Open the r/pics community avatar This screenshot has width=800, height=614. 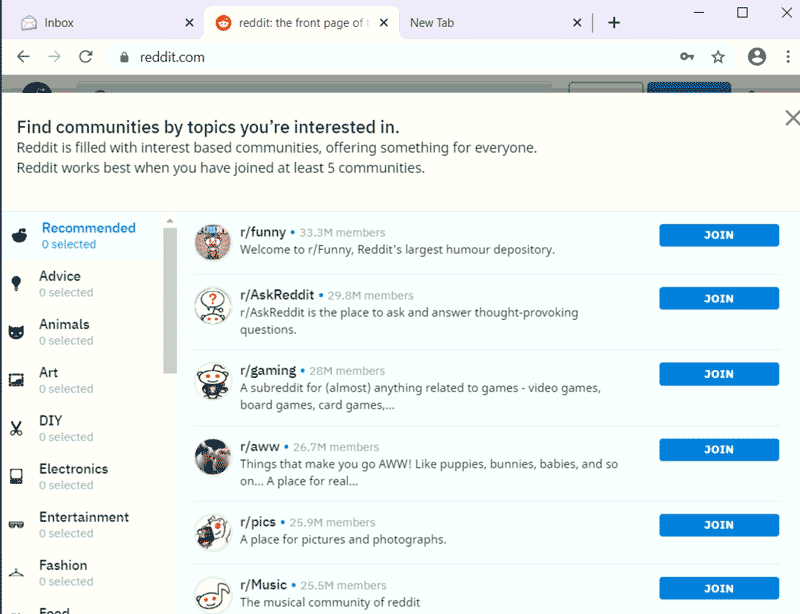point(213,532)
